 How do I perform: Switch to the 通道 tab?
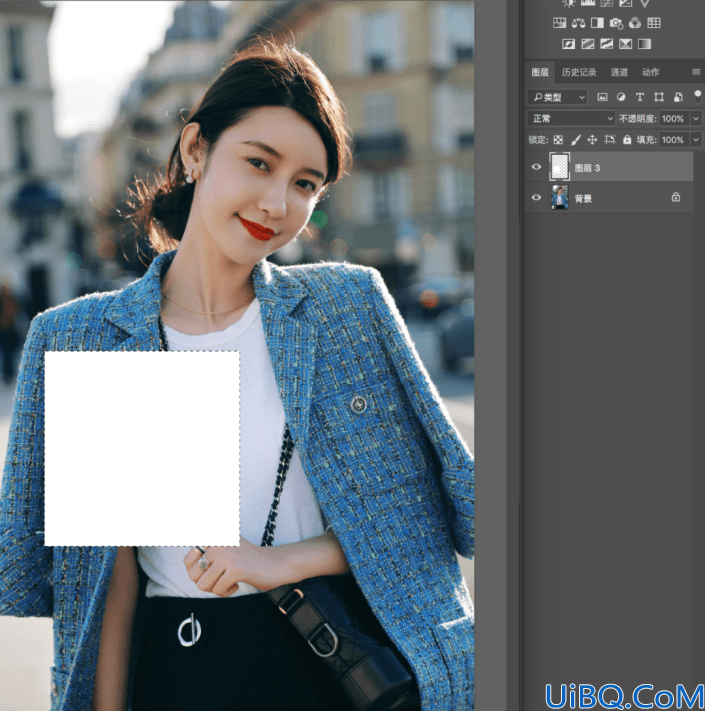(x=619, y=72)
